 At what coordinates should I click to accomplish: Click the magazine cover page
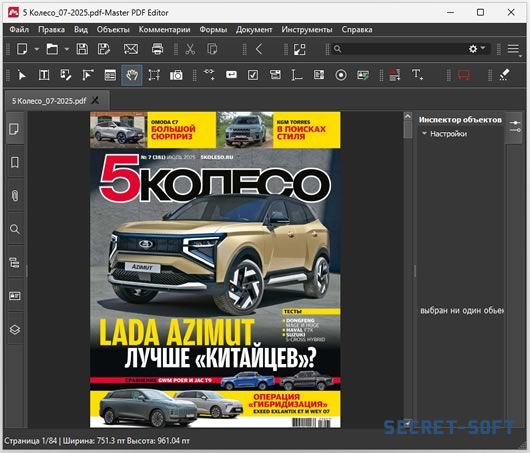tap(215, 269)
